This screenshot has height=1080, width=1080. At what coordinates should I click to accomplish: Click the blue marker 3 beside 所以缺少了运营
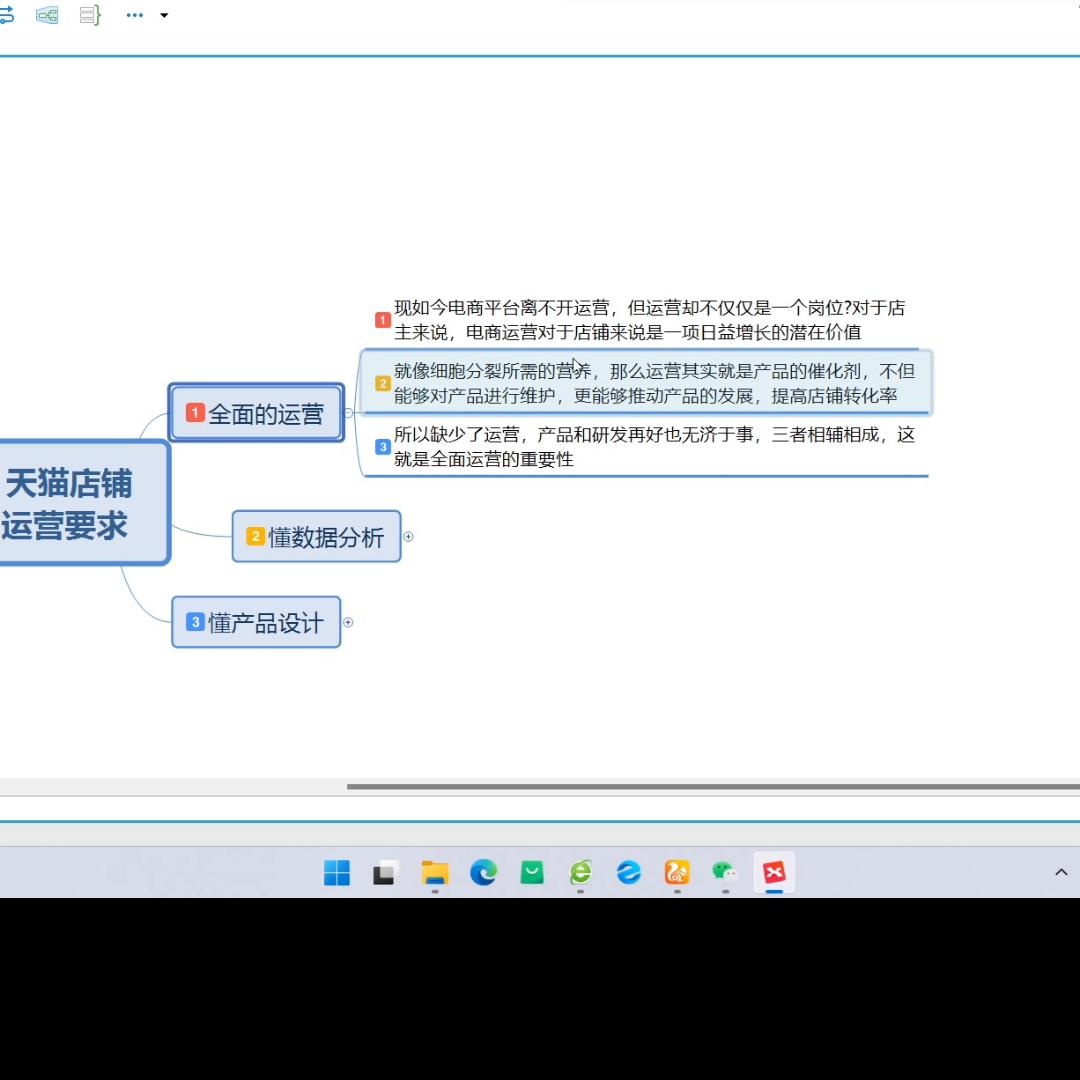point(383,447)
